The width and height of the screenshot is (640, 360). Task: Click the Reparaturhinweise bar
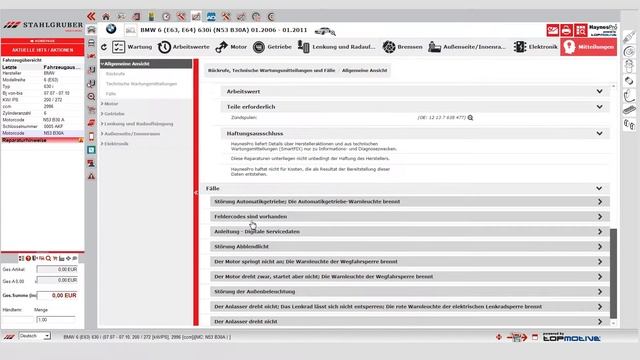pos(42,140)
